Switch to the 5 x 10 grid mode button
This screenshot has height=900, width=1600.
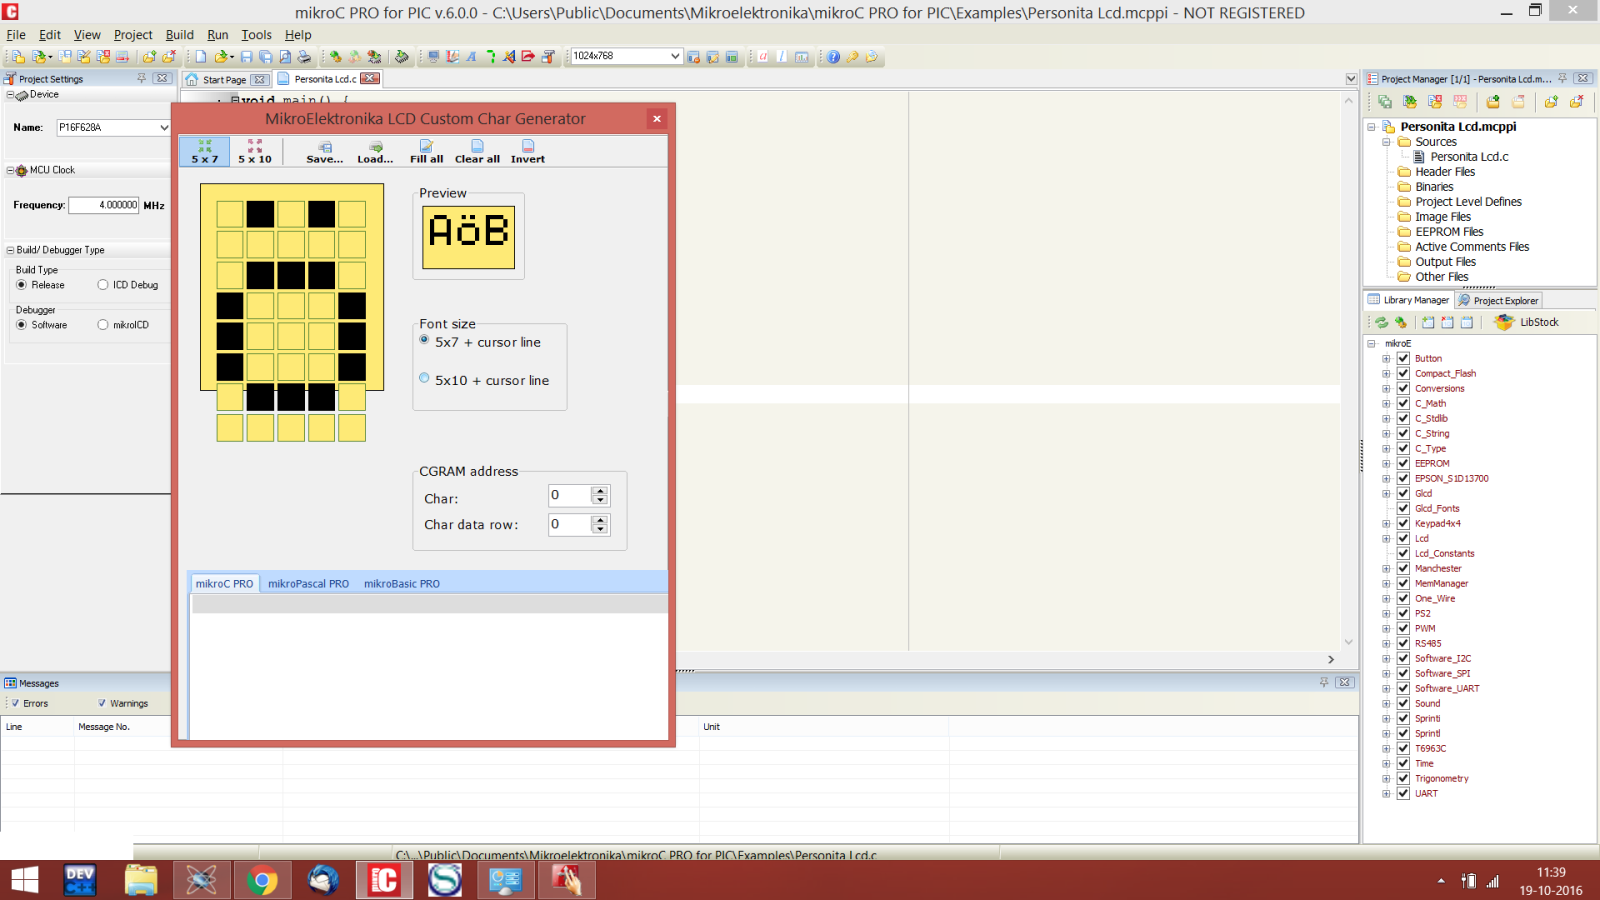click(x=255, y=151)
